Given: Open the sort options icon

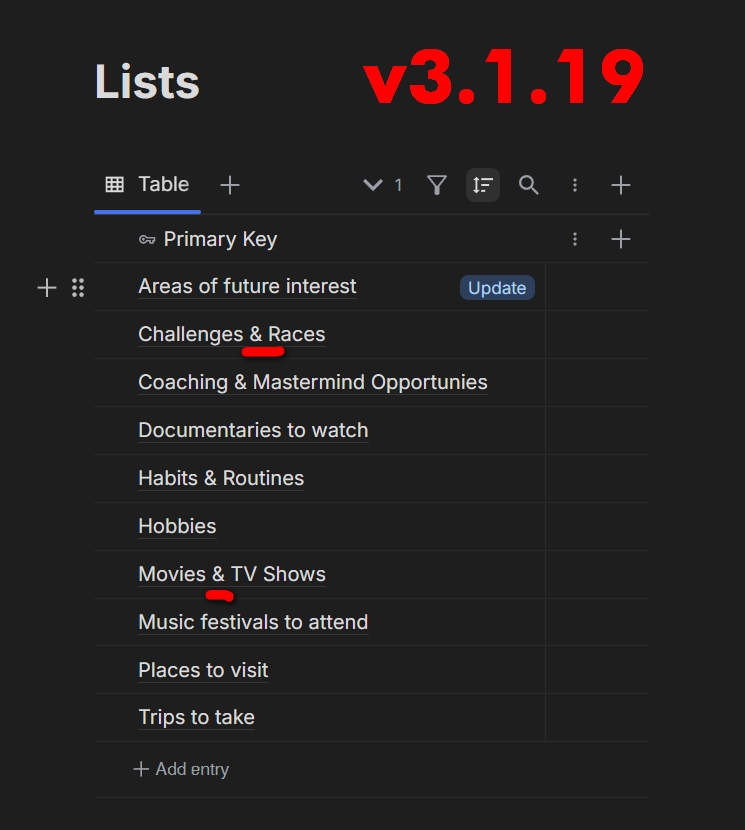Looking at the screenshot, I should pos(483,185).
